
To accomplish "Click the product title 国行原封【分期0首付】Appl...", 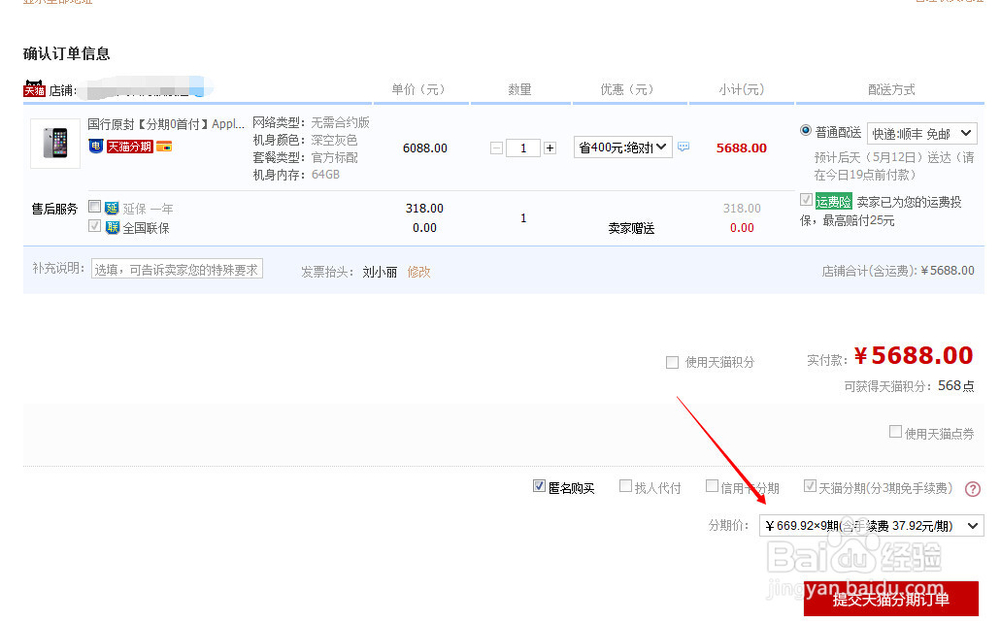I will [166, 124].
